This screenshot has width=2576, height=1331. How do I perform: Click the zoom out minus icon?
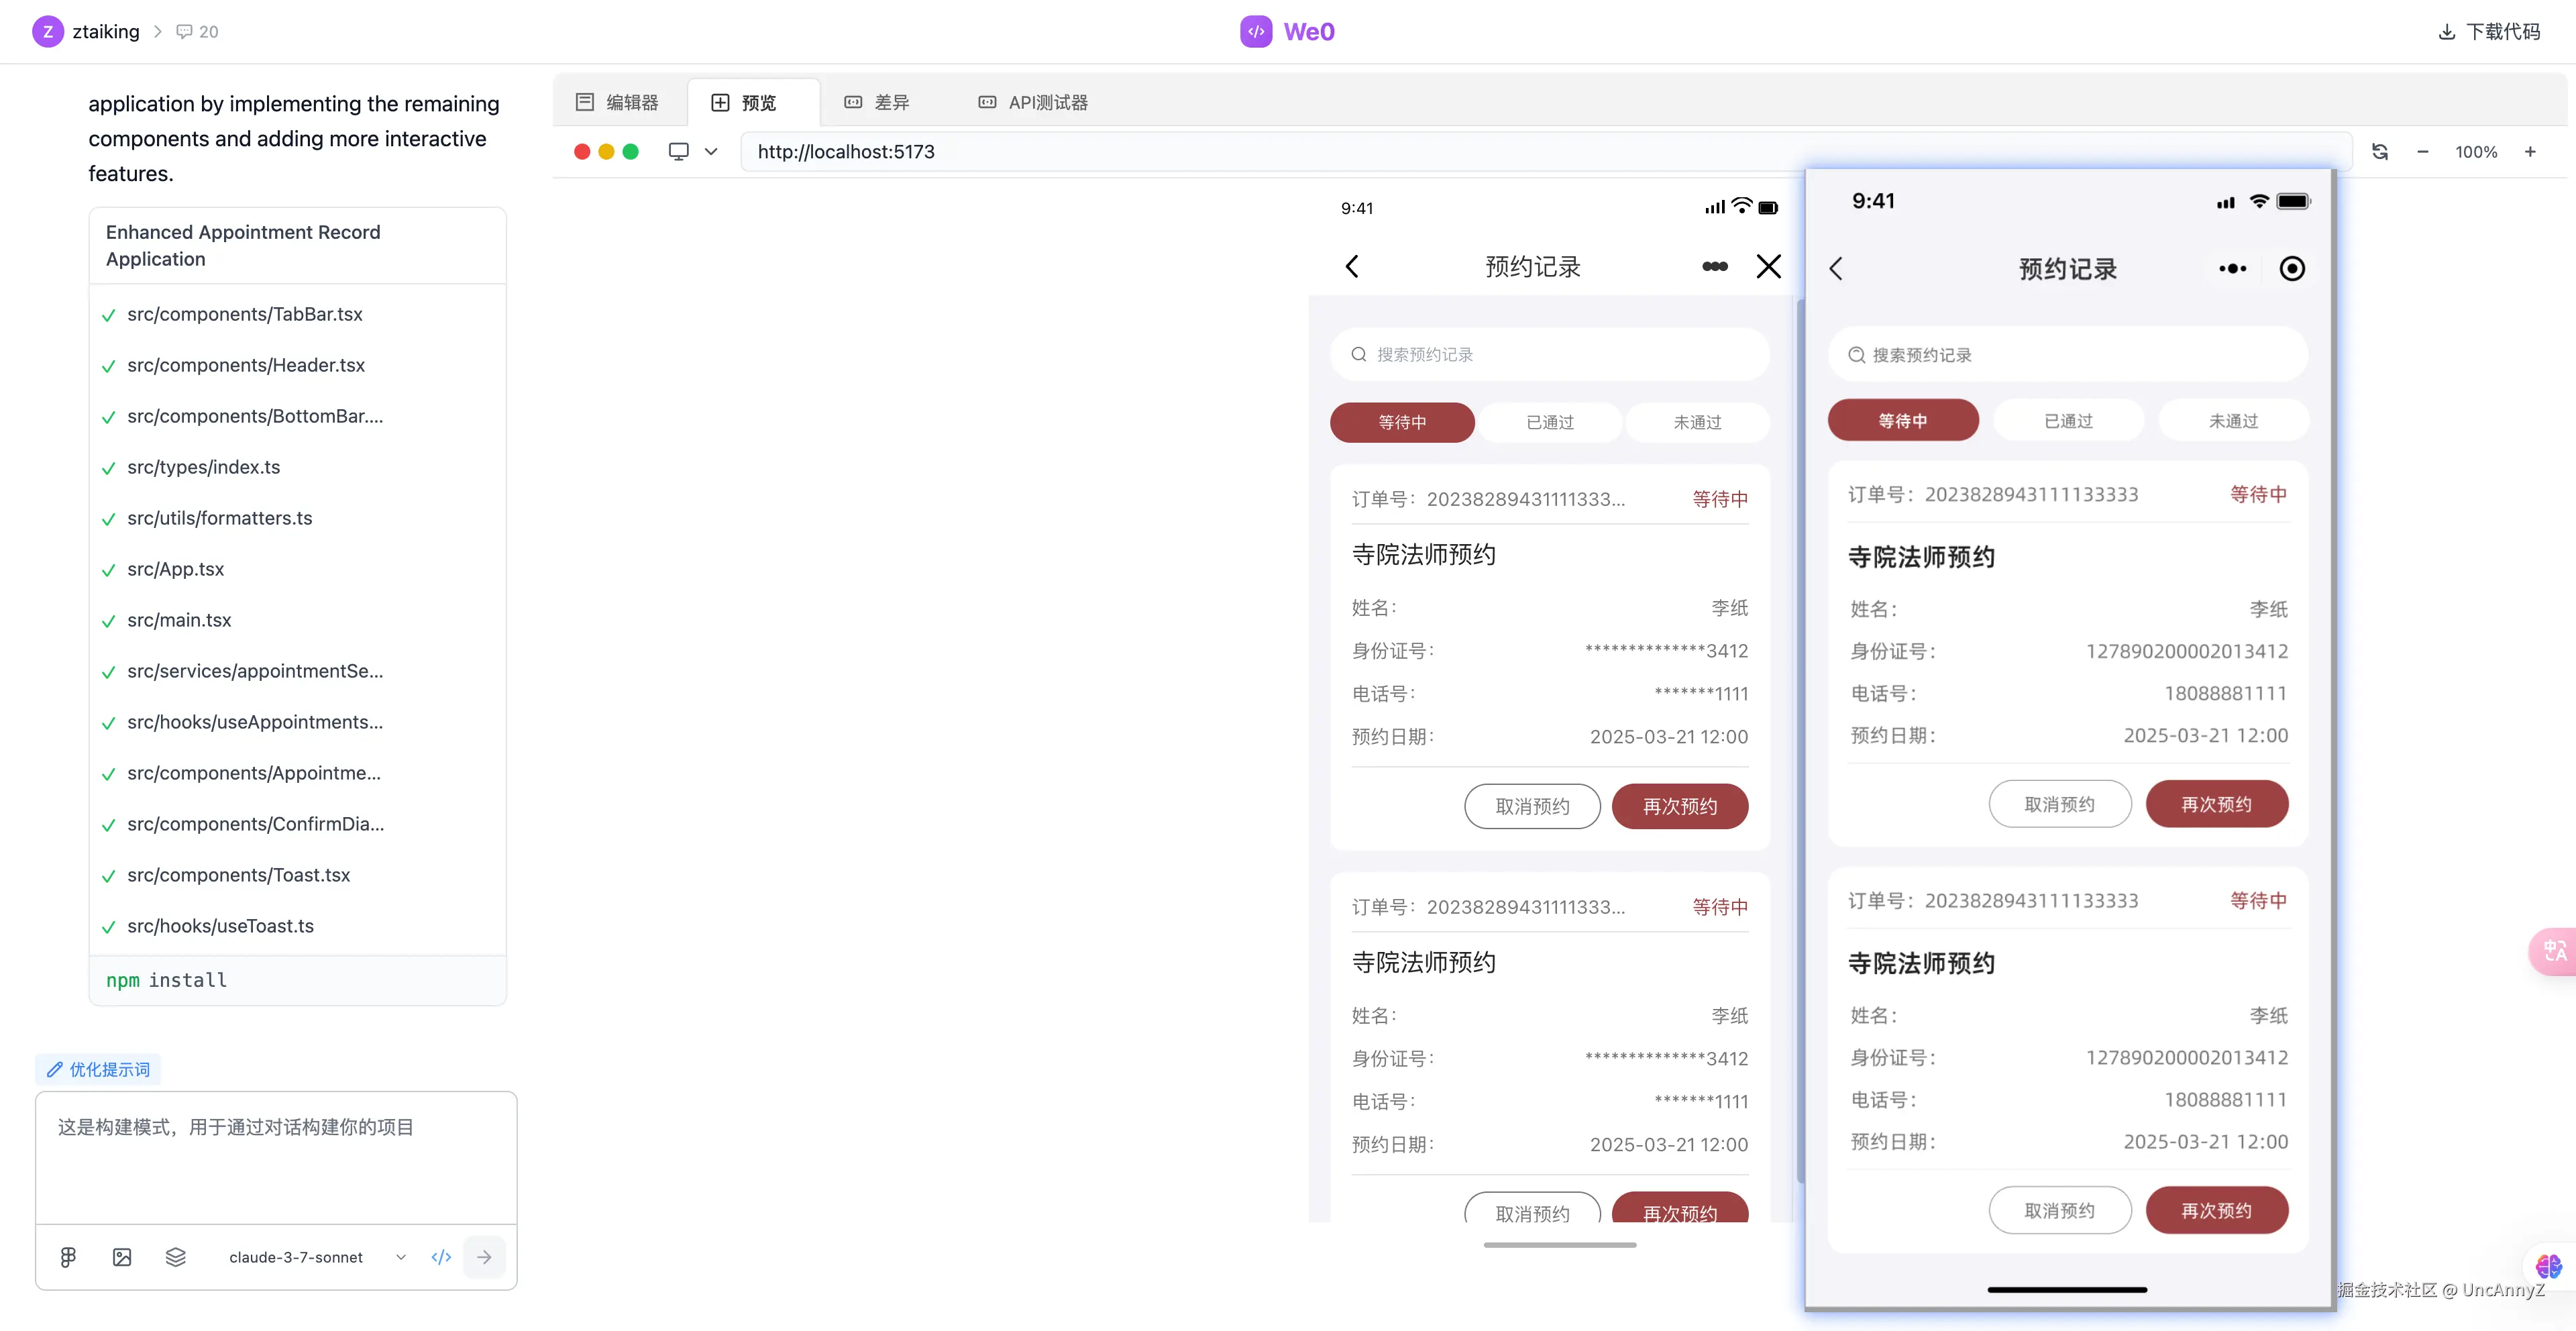[2423, 152]
